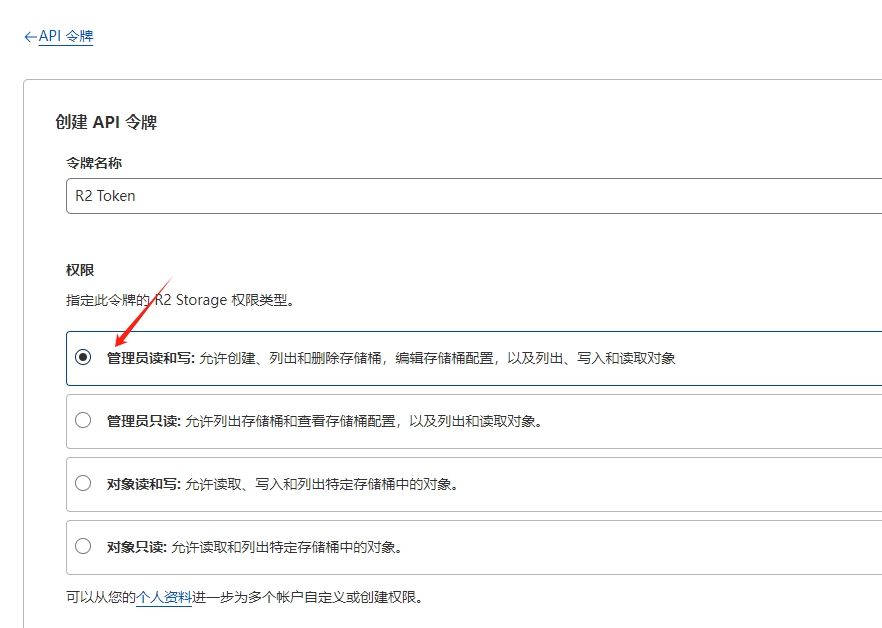This screenshot has height=628, width=882.
Task: Click the bold 管理员读和写 option label
Action: tap(150, 358)
